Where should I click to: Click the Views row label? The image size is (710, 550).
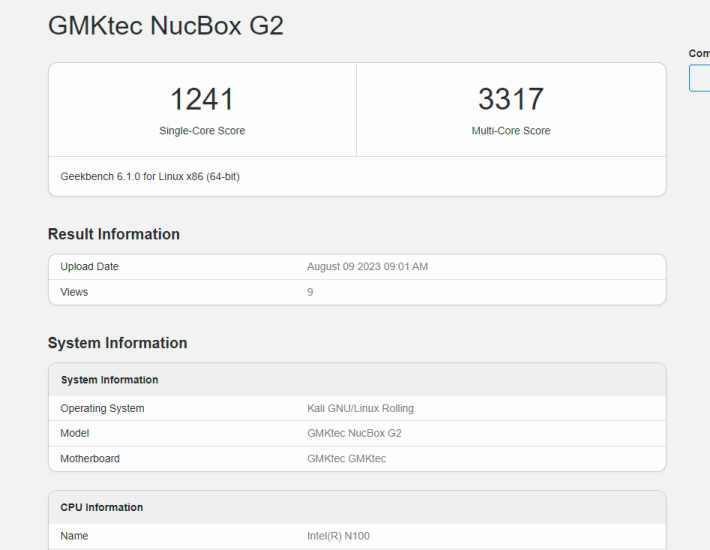[74, 292]
